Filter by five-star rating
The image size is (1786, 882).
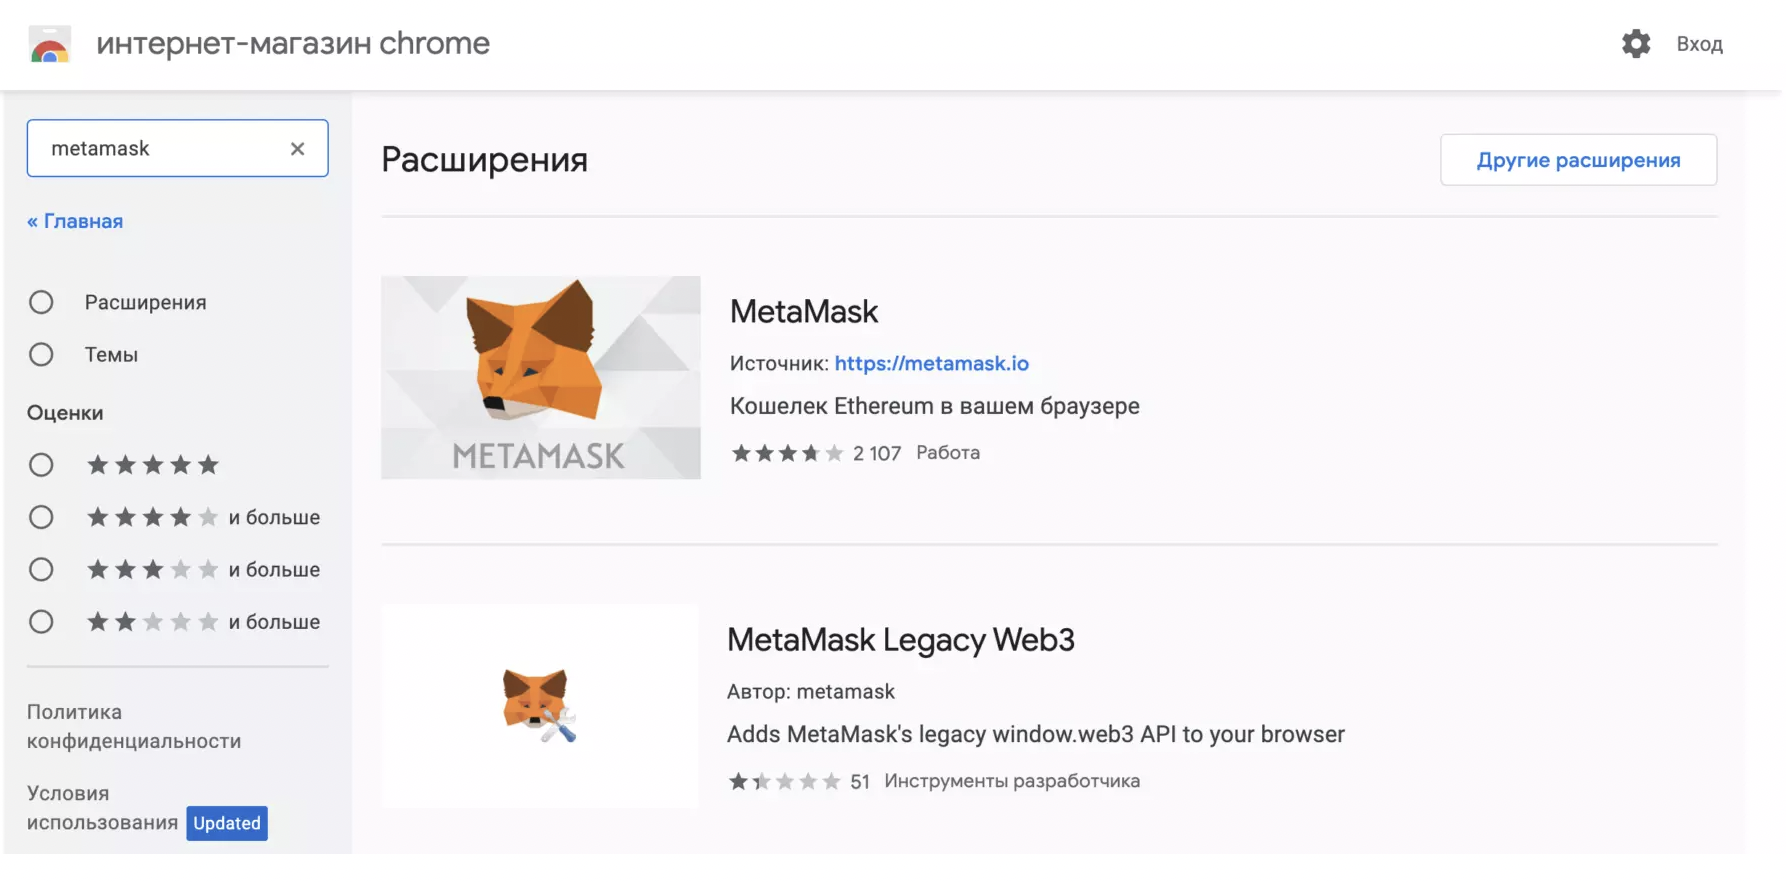41,465
